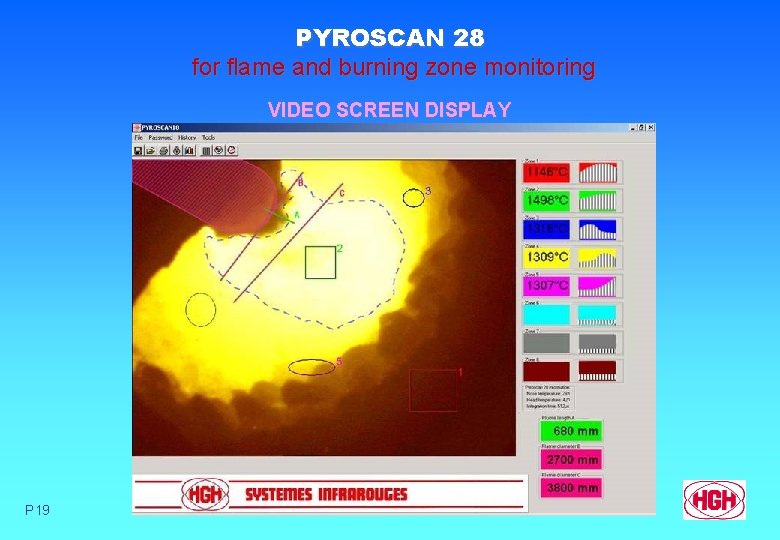Screen dimensions: 780x540
Task: Click the Open folder toolbar icon
Action: (150, 150)
